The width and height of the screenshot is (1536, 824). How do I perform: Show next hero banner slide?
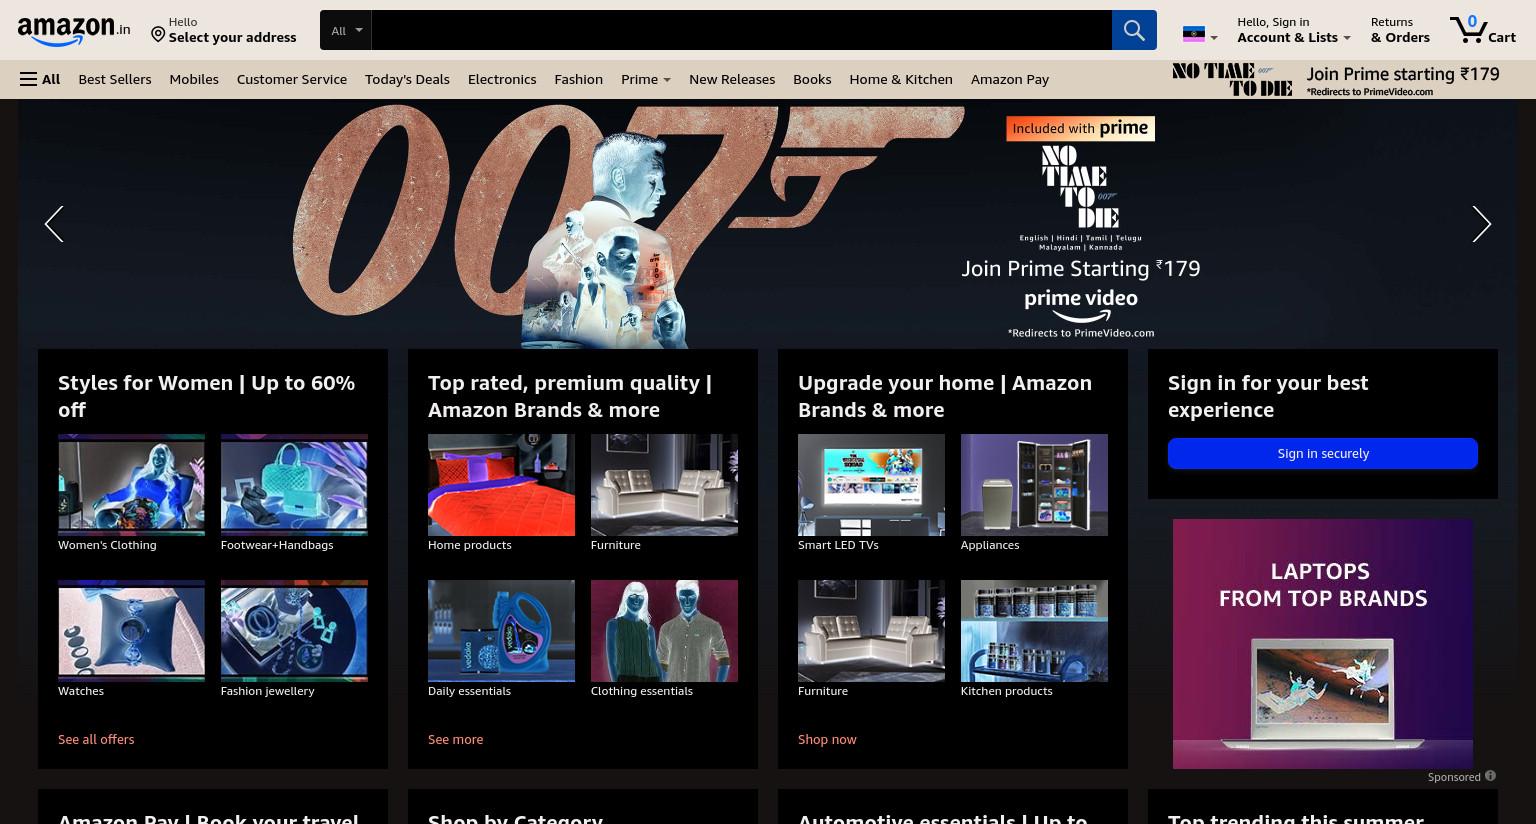(x=1481, y=224)
